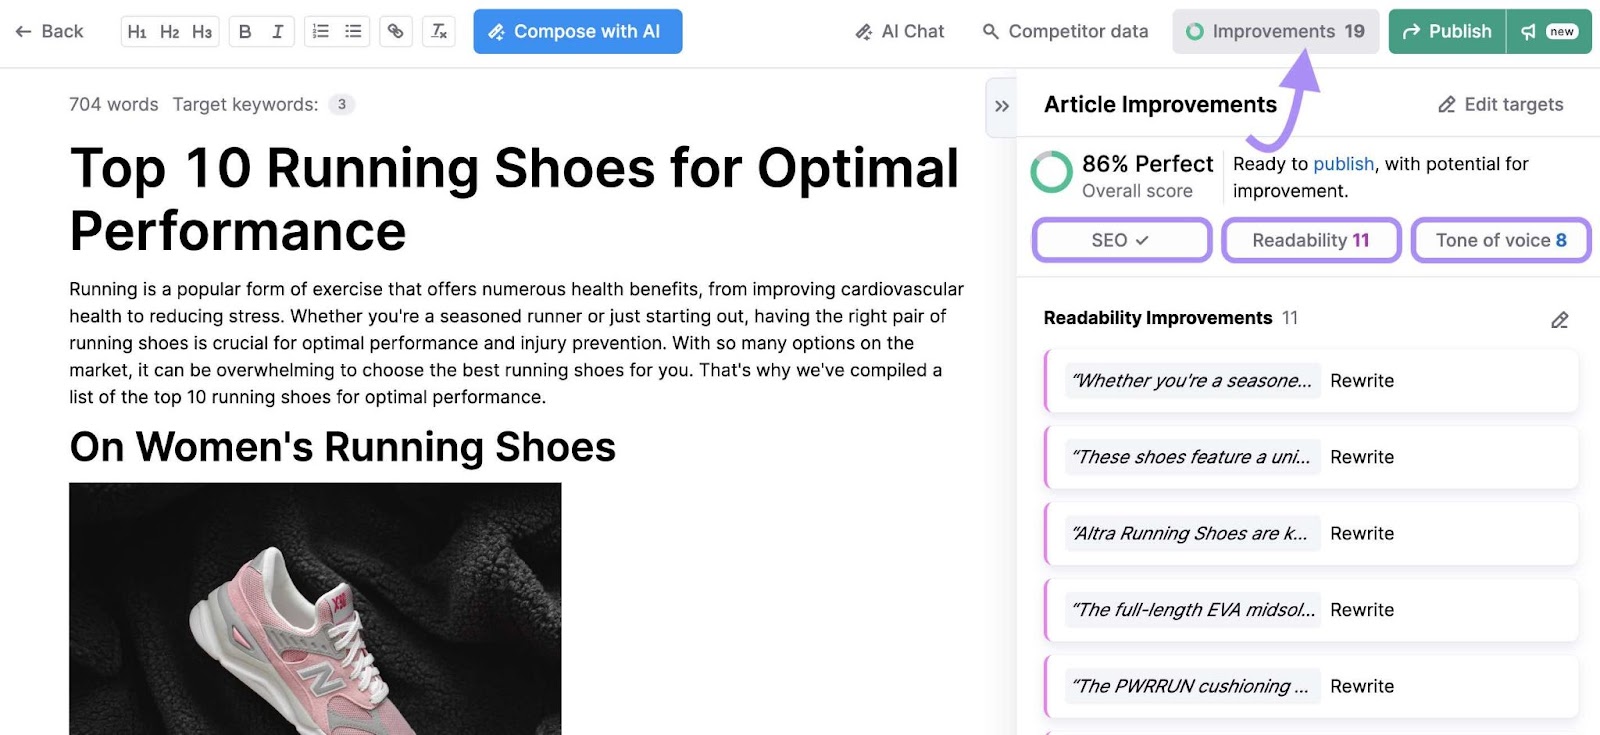The width and height of the screenshot is (1600, 735).
Task: Apply H2 heading format
Action: (169, 31)
